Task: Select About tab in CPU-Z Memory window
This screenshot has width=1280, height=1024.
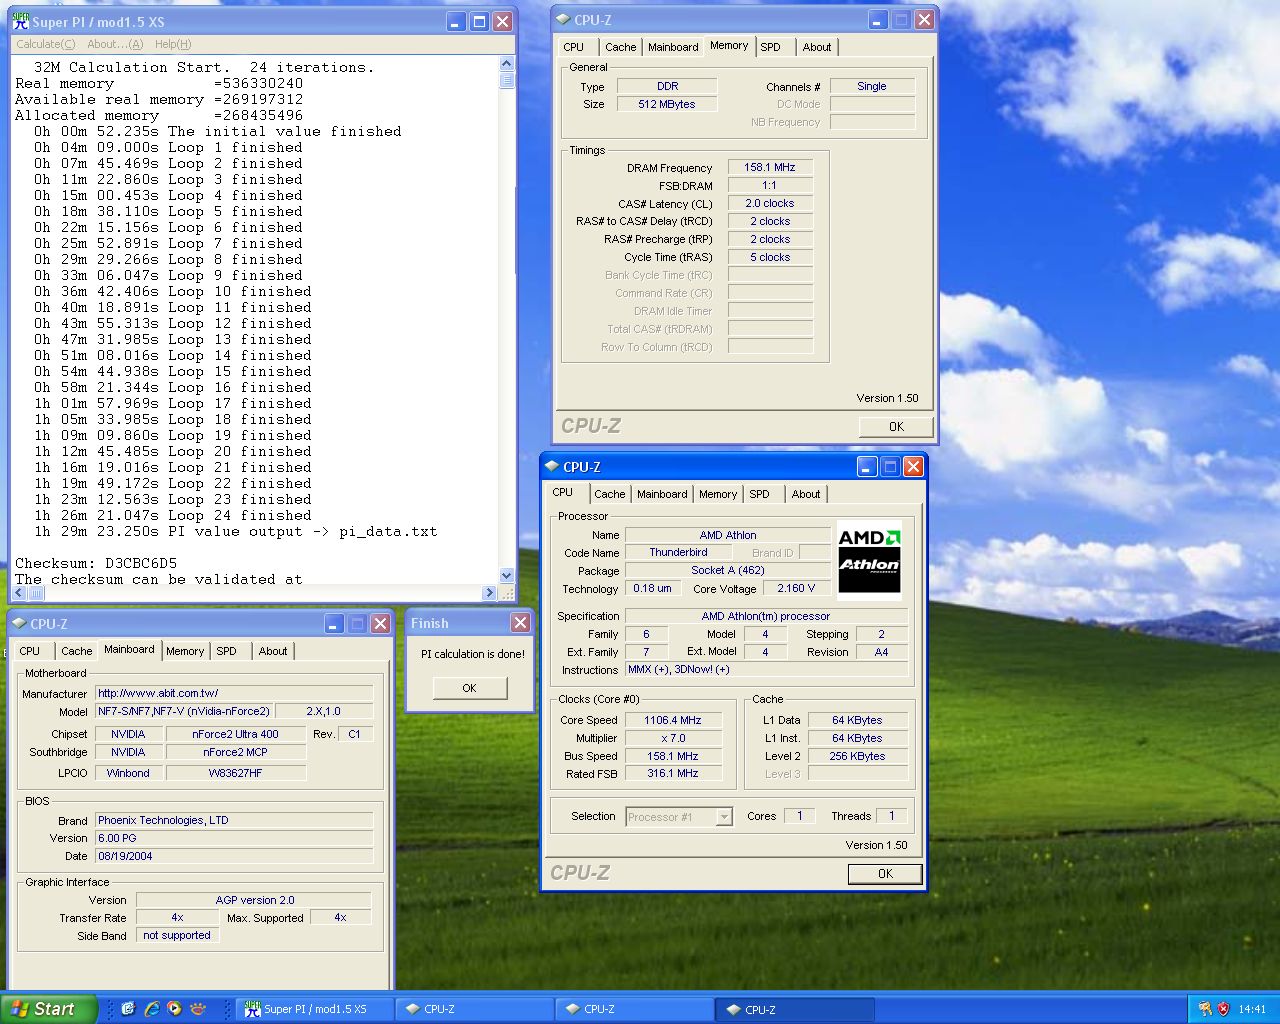Action: tap(817, 47)
